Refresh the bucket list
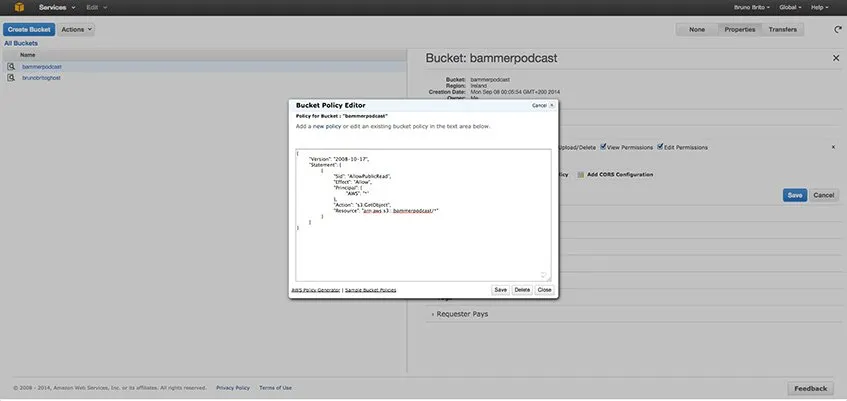 [x=838, y=30]
